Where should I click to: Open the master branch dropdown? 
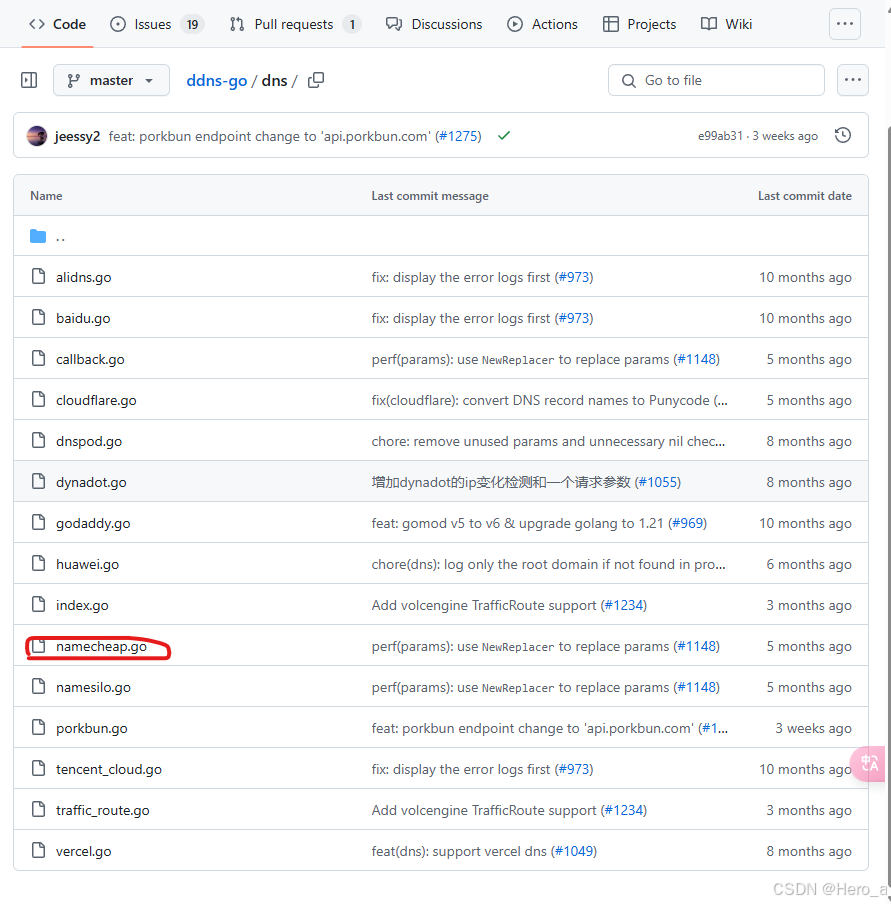coord(111,80)
